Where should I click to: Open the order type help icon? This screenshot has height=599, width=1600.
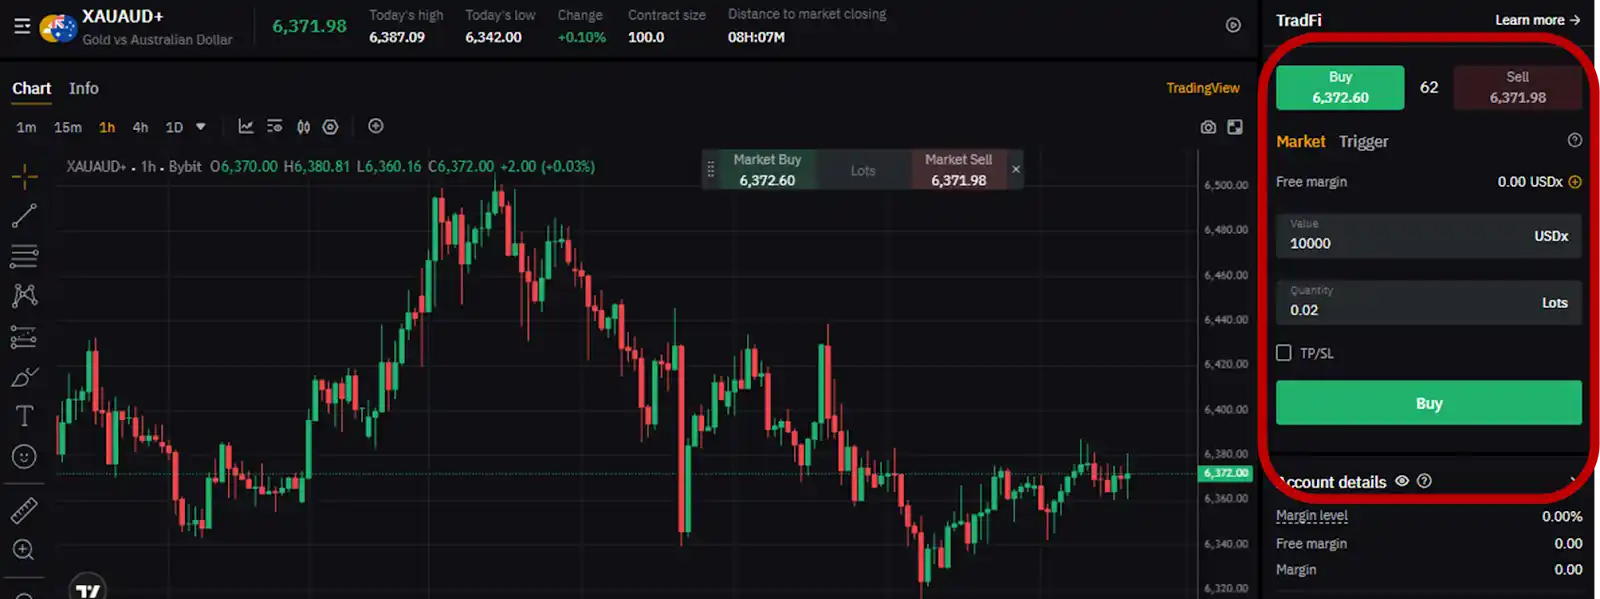[x=1575, y=141]
